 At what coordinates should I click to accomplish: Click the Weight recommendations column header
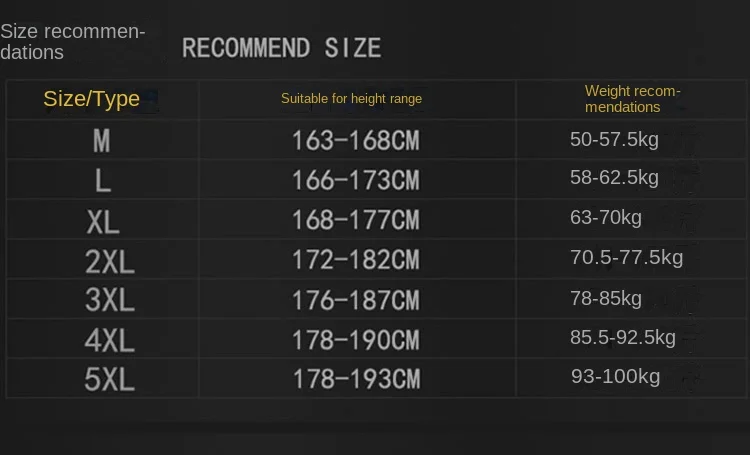click(632, 99)
